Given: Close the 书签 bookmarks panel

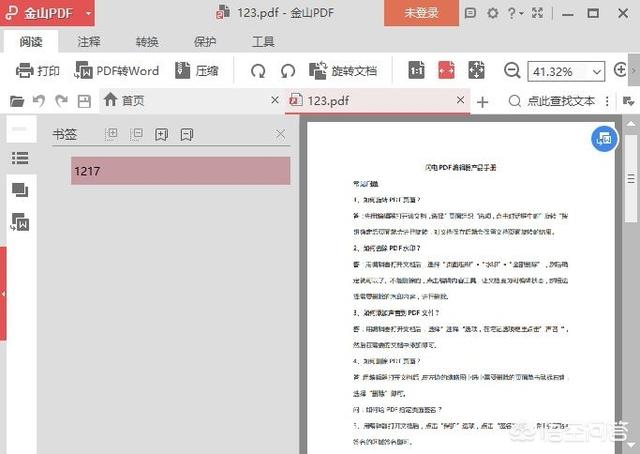Looking at the screenshot, I should [280, 134].
